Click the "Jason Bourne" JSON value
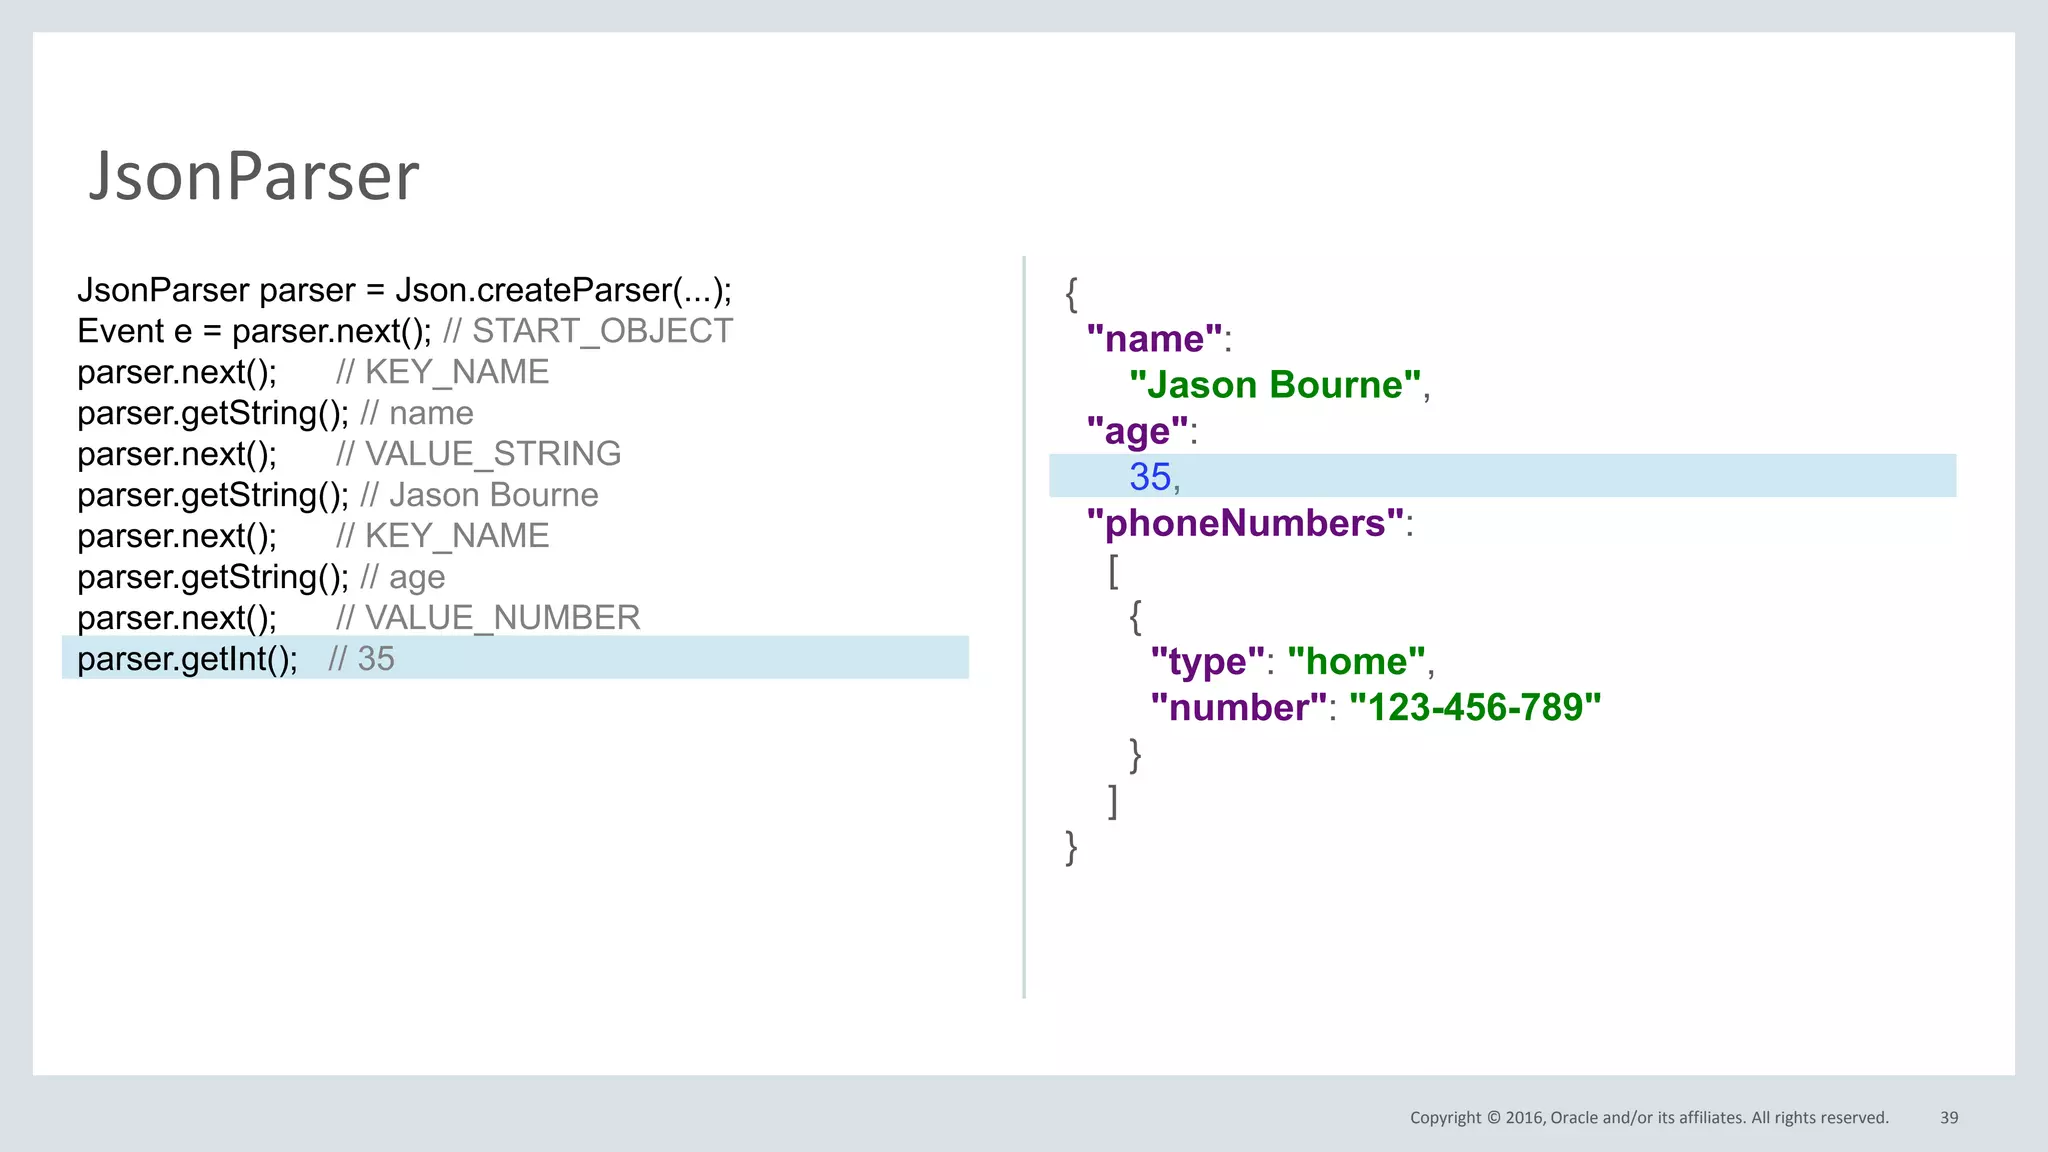Image resolution: width=2048 pixels, height=1152 pixels. [1275, 385]
